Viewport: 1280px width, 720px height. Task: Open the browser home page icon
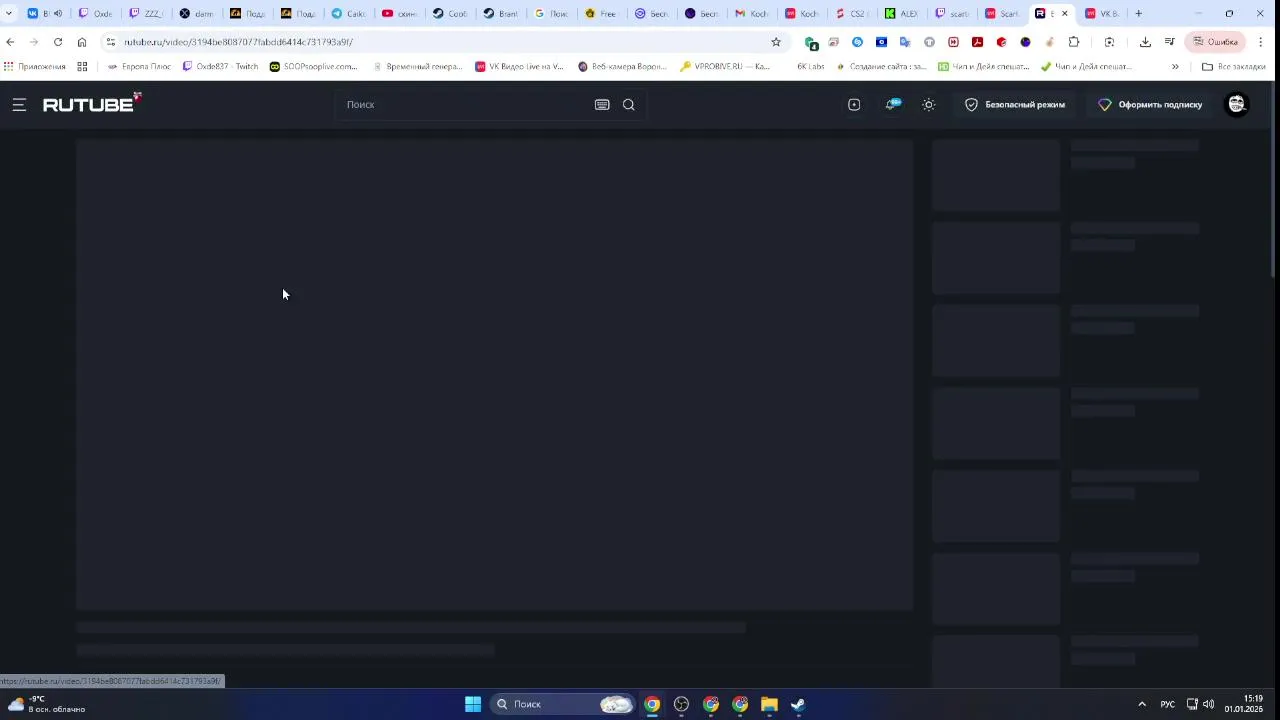point(82,42)
